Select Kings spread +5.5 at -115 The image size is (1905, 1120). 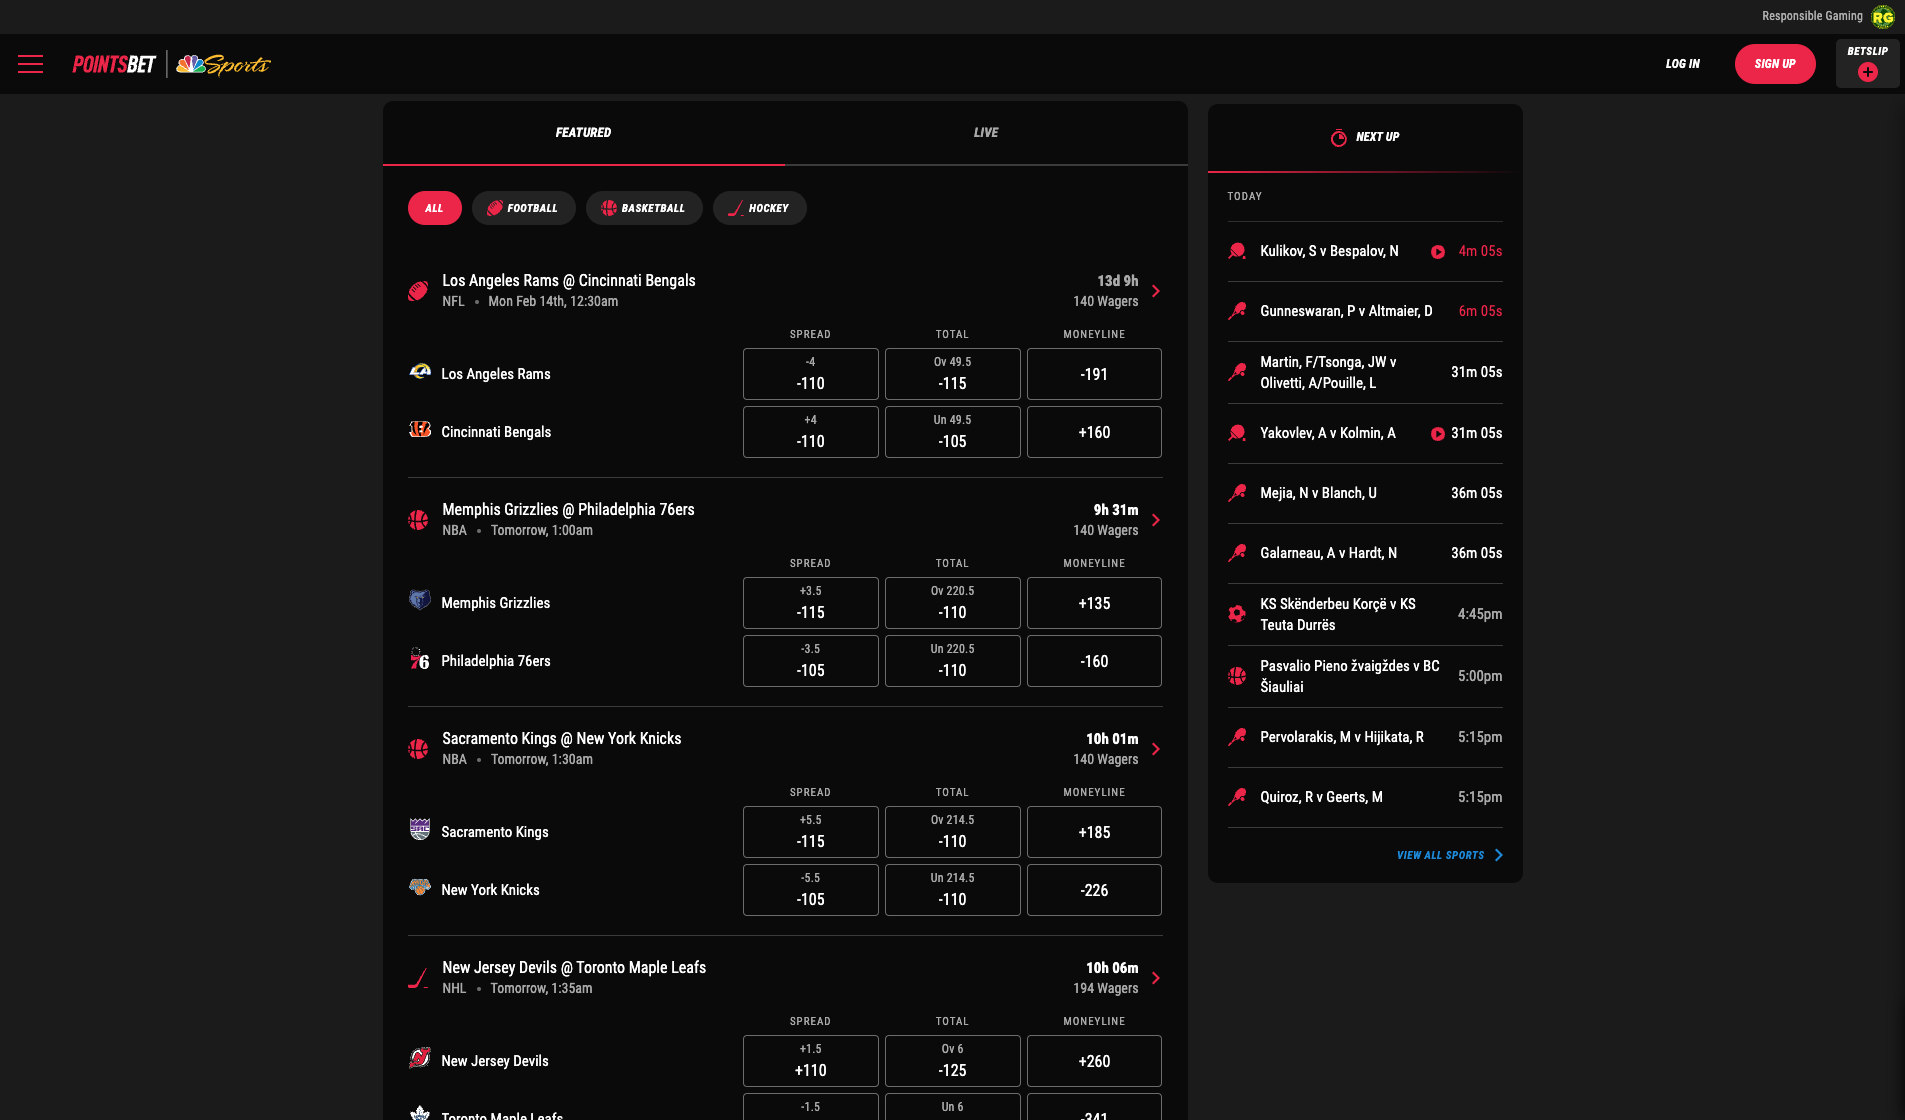tap(810, 832)
